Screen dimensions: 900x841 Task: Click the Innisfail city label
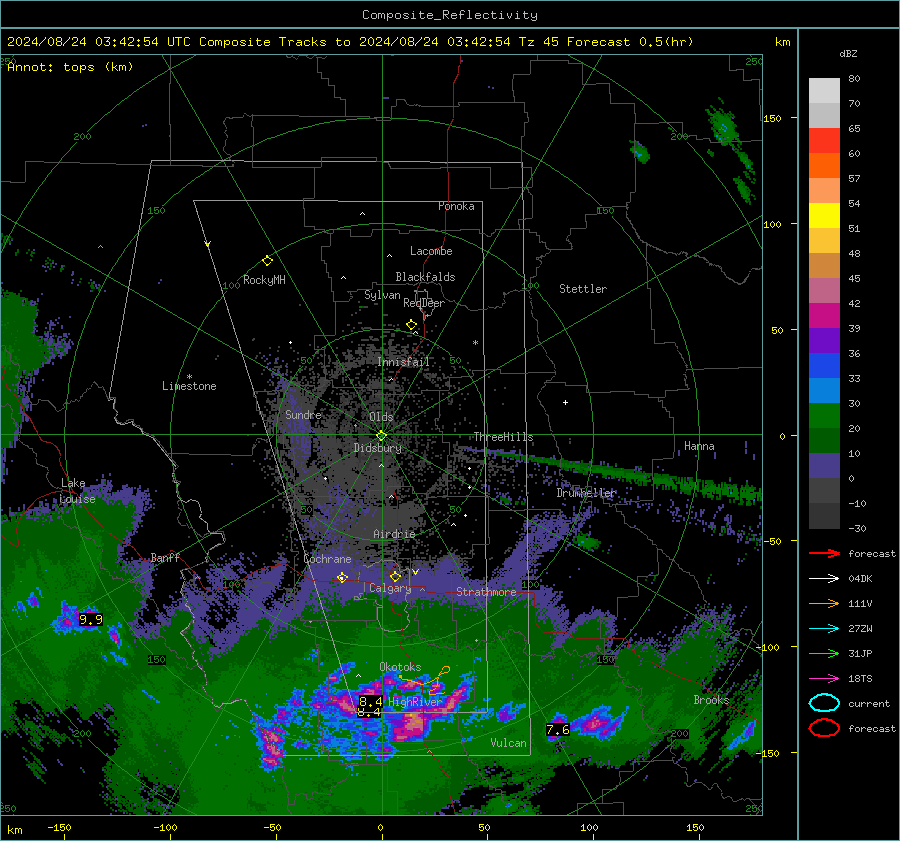[404, 362]
